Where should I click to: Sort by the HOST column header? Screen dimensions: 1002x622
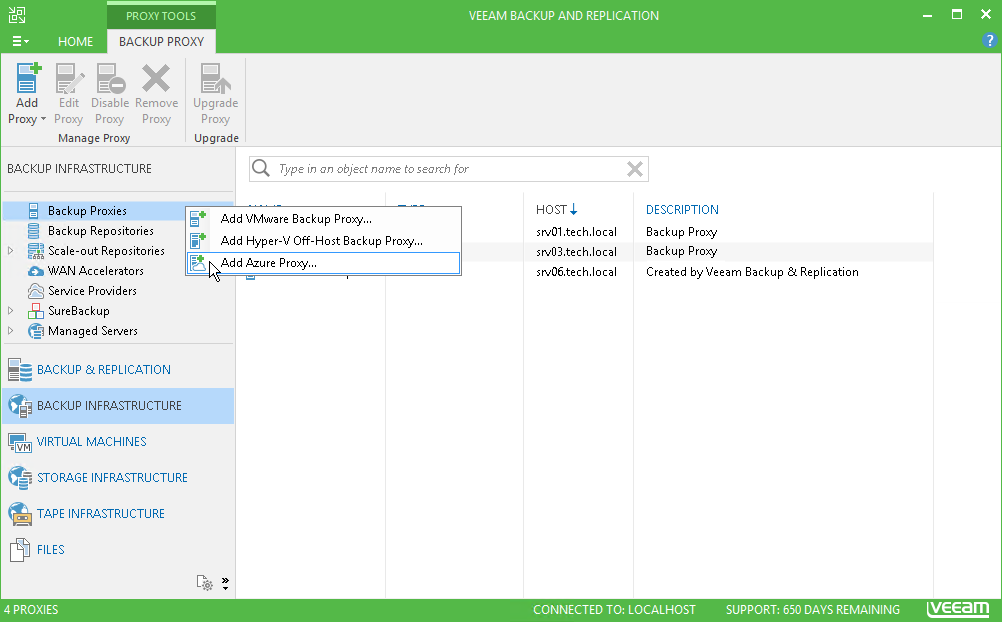tap(557, 210)
